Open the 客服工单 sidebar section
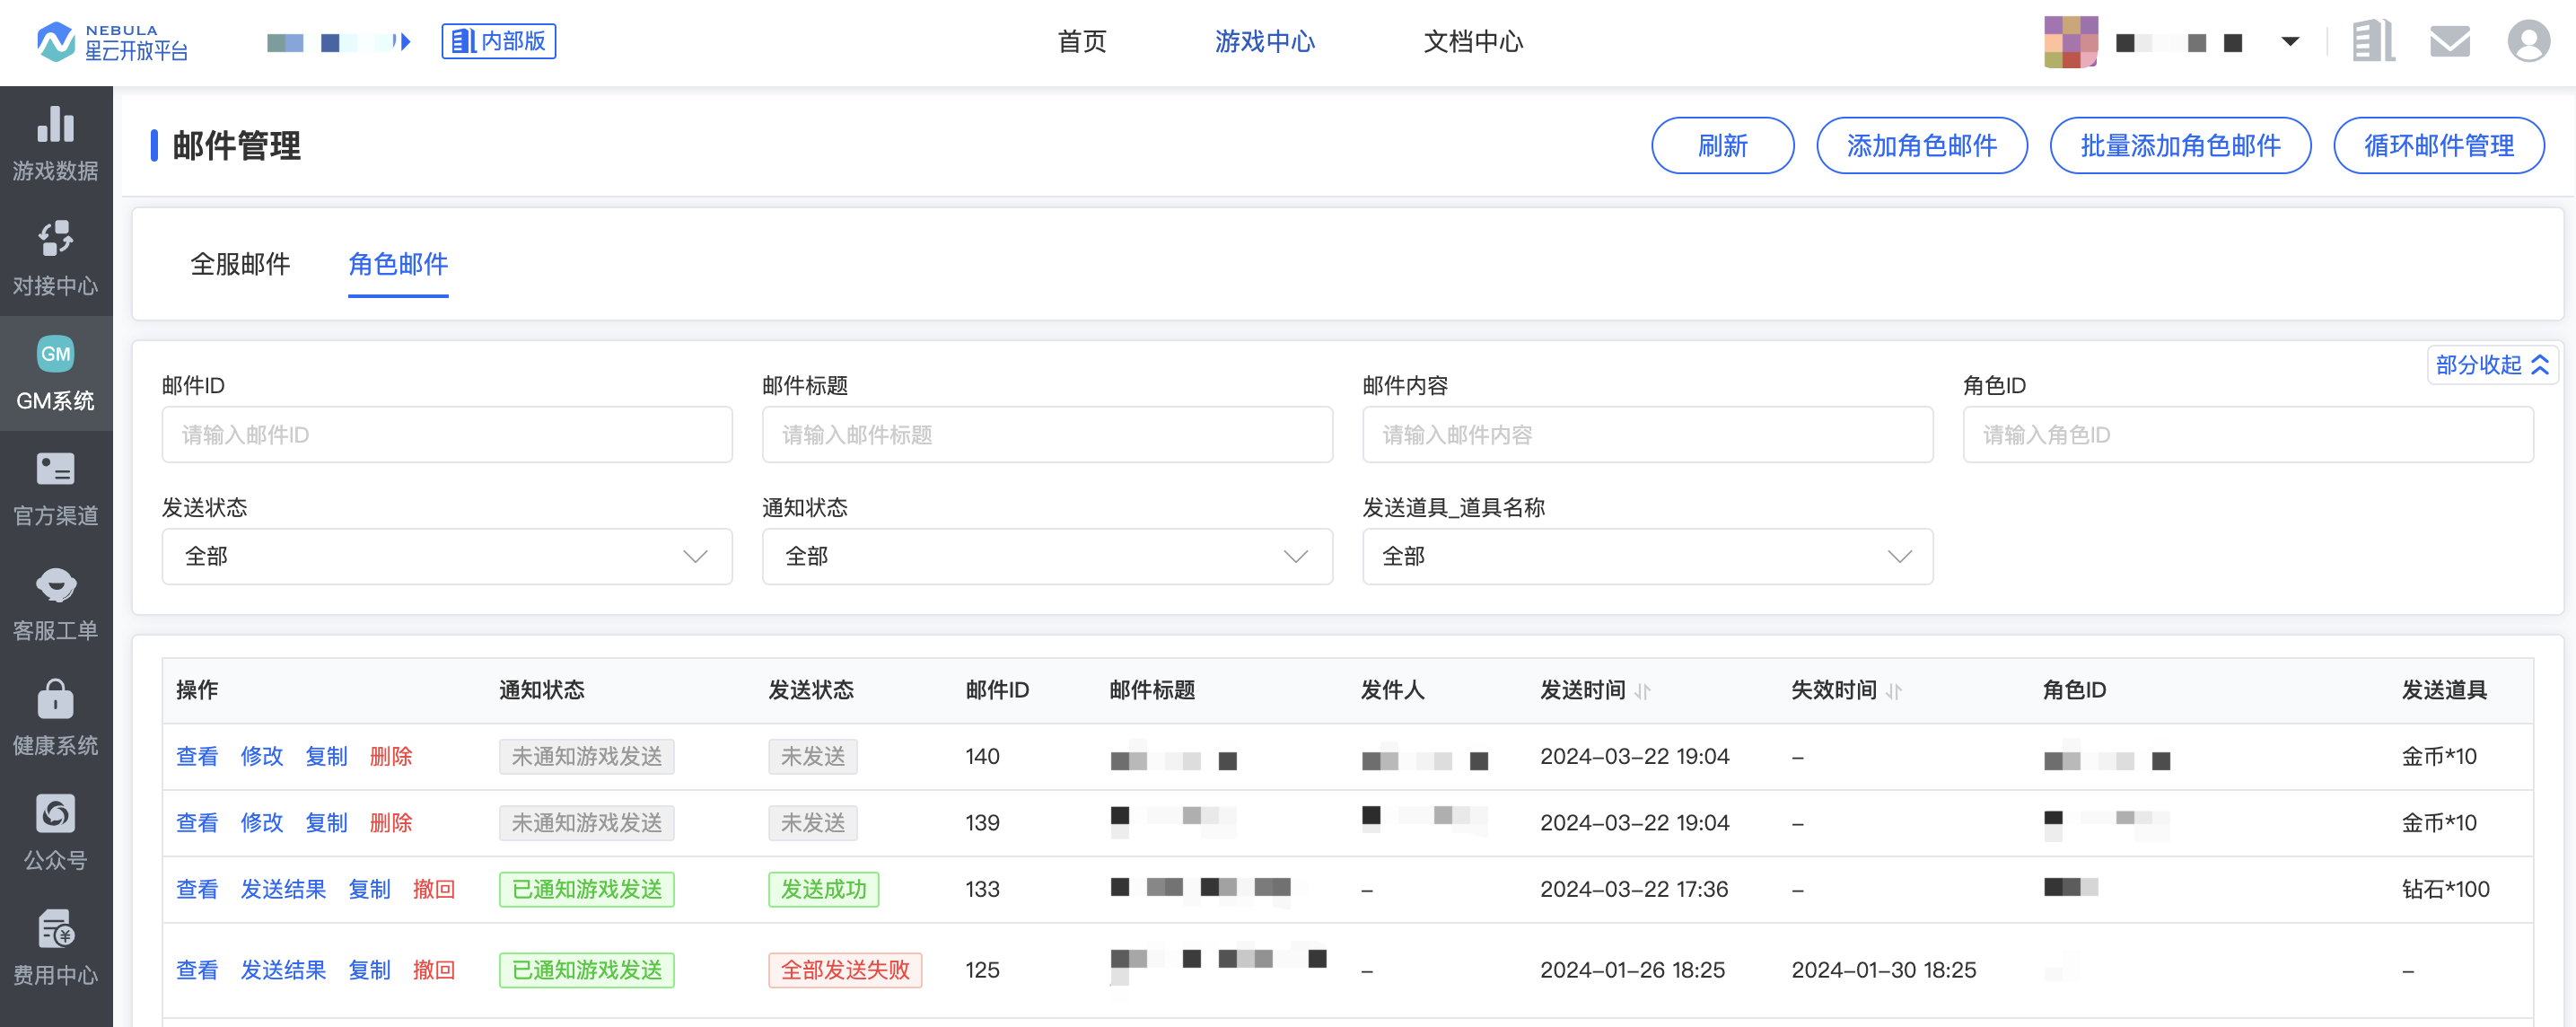Image resolution: width=2576 pixels, height=1027 pixels. pyautogui.click(x=56, y=604)
